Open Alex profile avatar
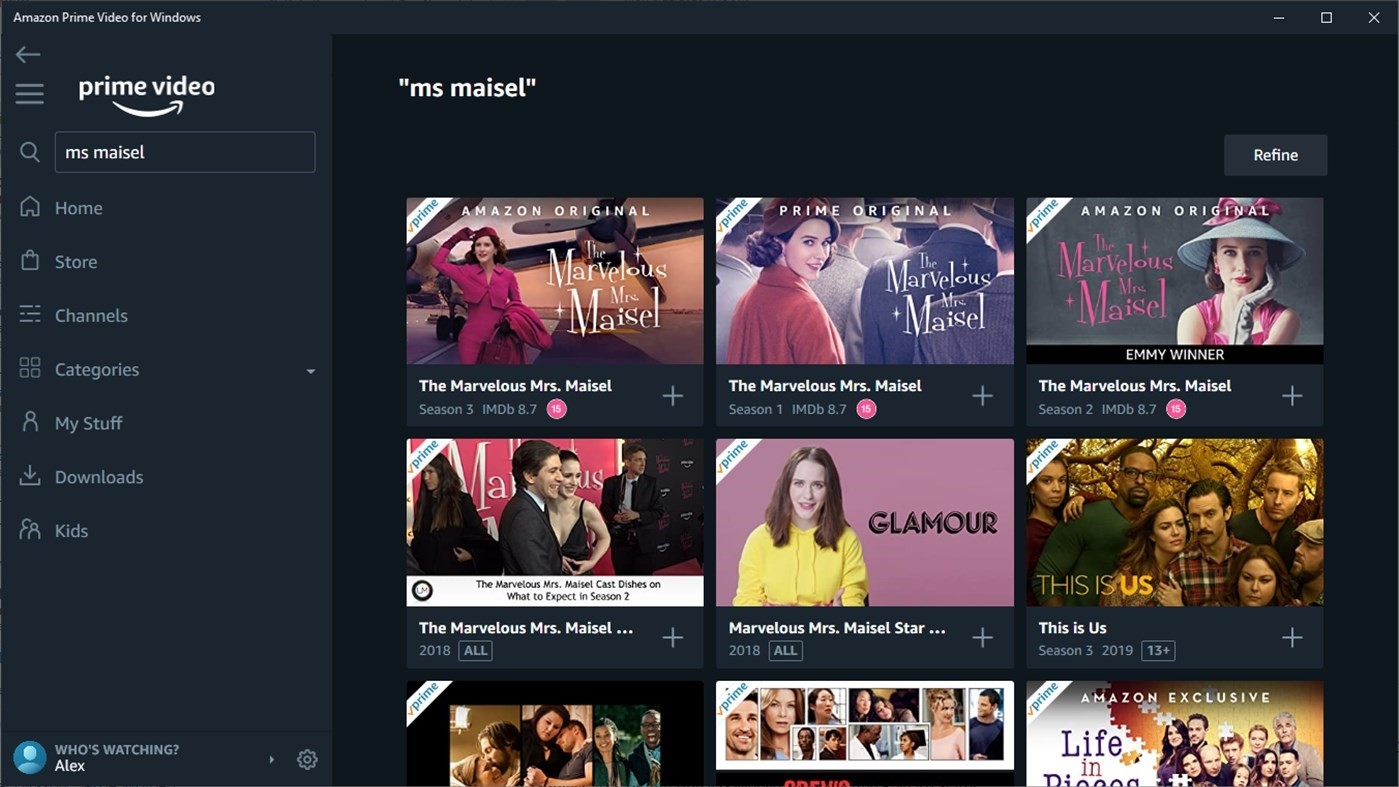The height and width of the screenshot is (787, 1399). pyautogui.click(x=30, y=758)
